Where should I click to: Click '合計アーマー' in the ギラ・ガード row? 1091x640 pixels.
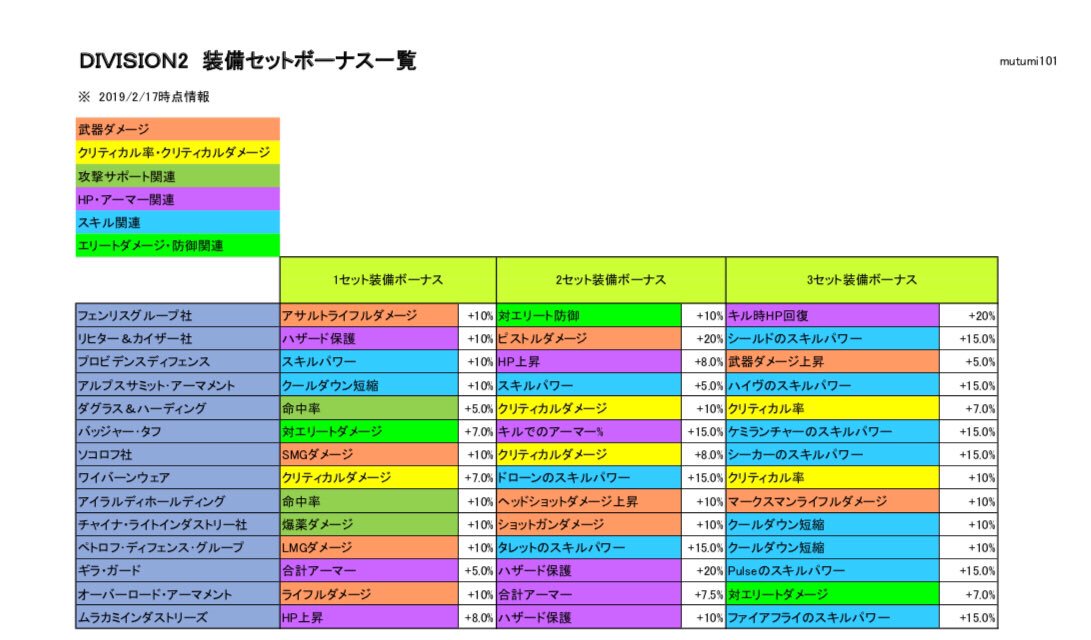369,570
